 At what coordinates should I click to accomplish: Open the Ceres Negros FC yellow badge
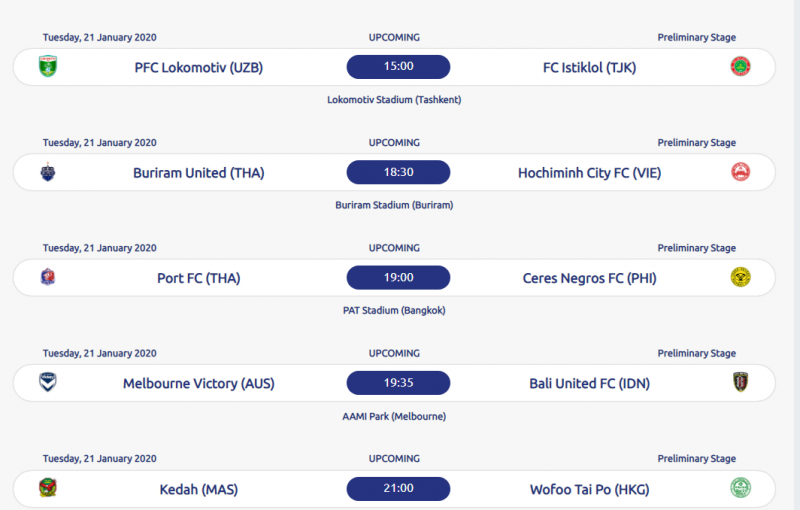pyautogui.click(x=740, y=277)
